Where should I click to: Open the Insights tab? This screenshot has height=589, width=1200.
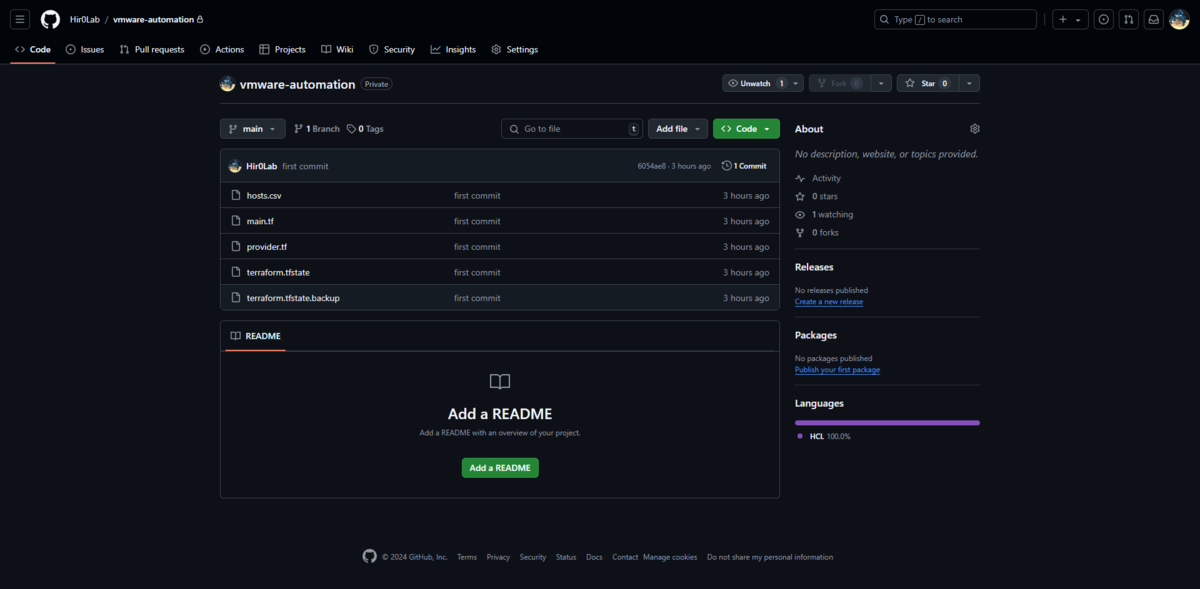[453, 49]
